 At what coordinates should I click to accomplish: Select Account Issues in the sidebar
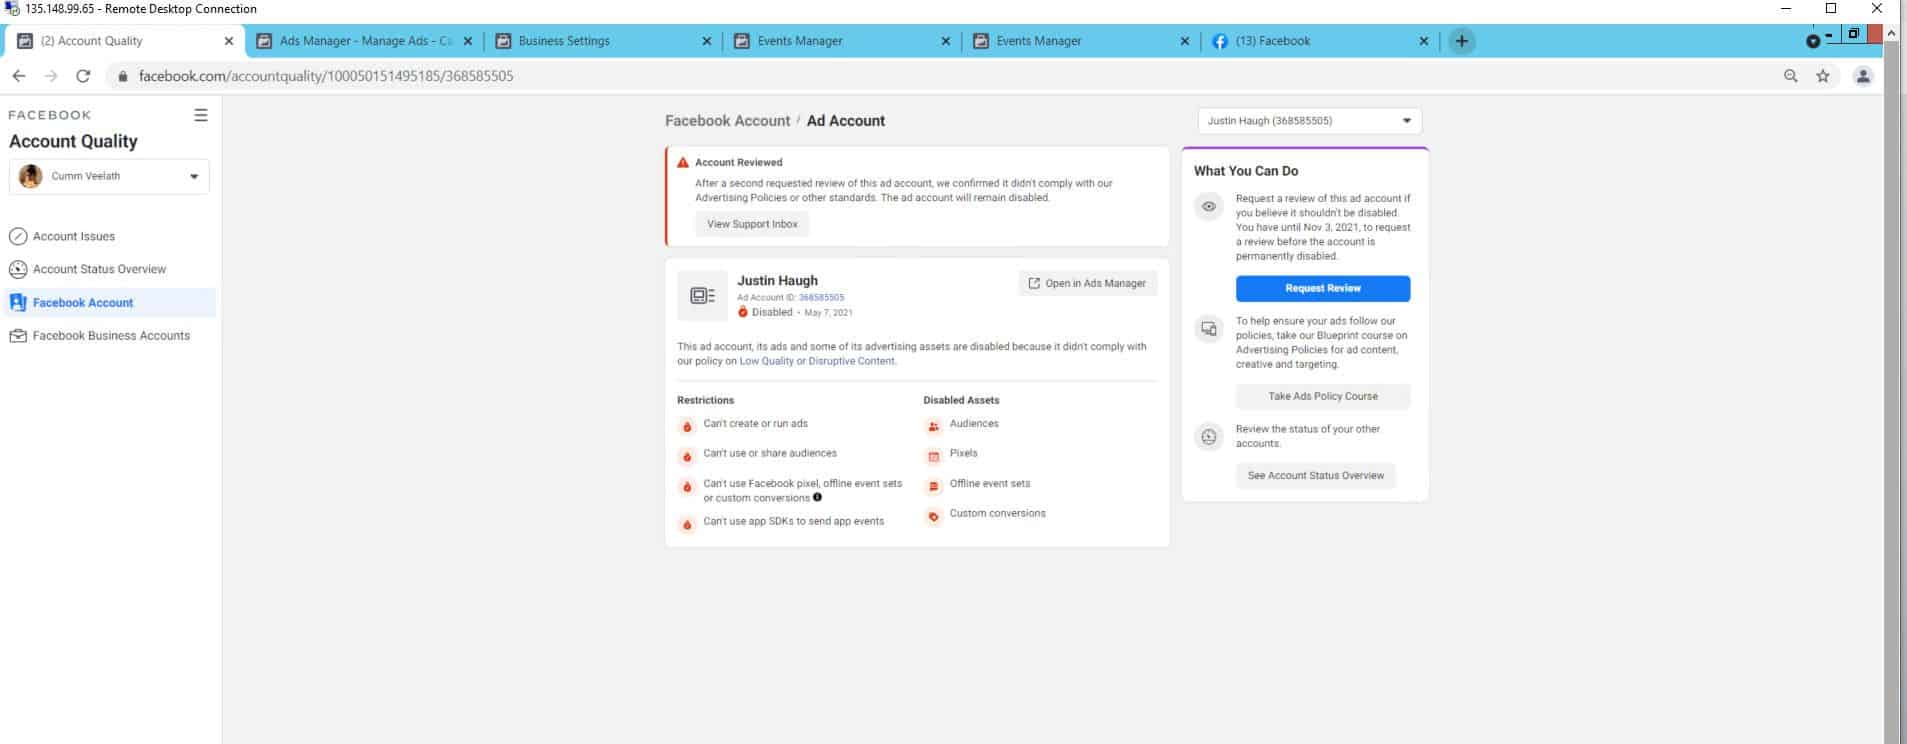click(73, 237)
